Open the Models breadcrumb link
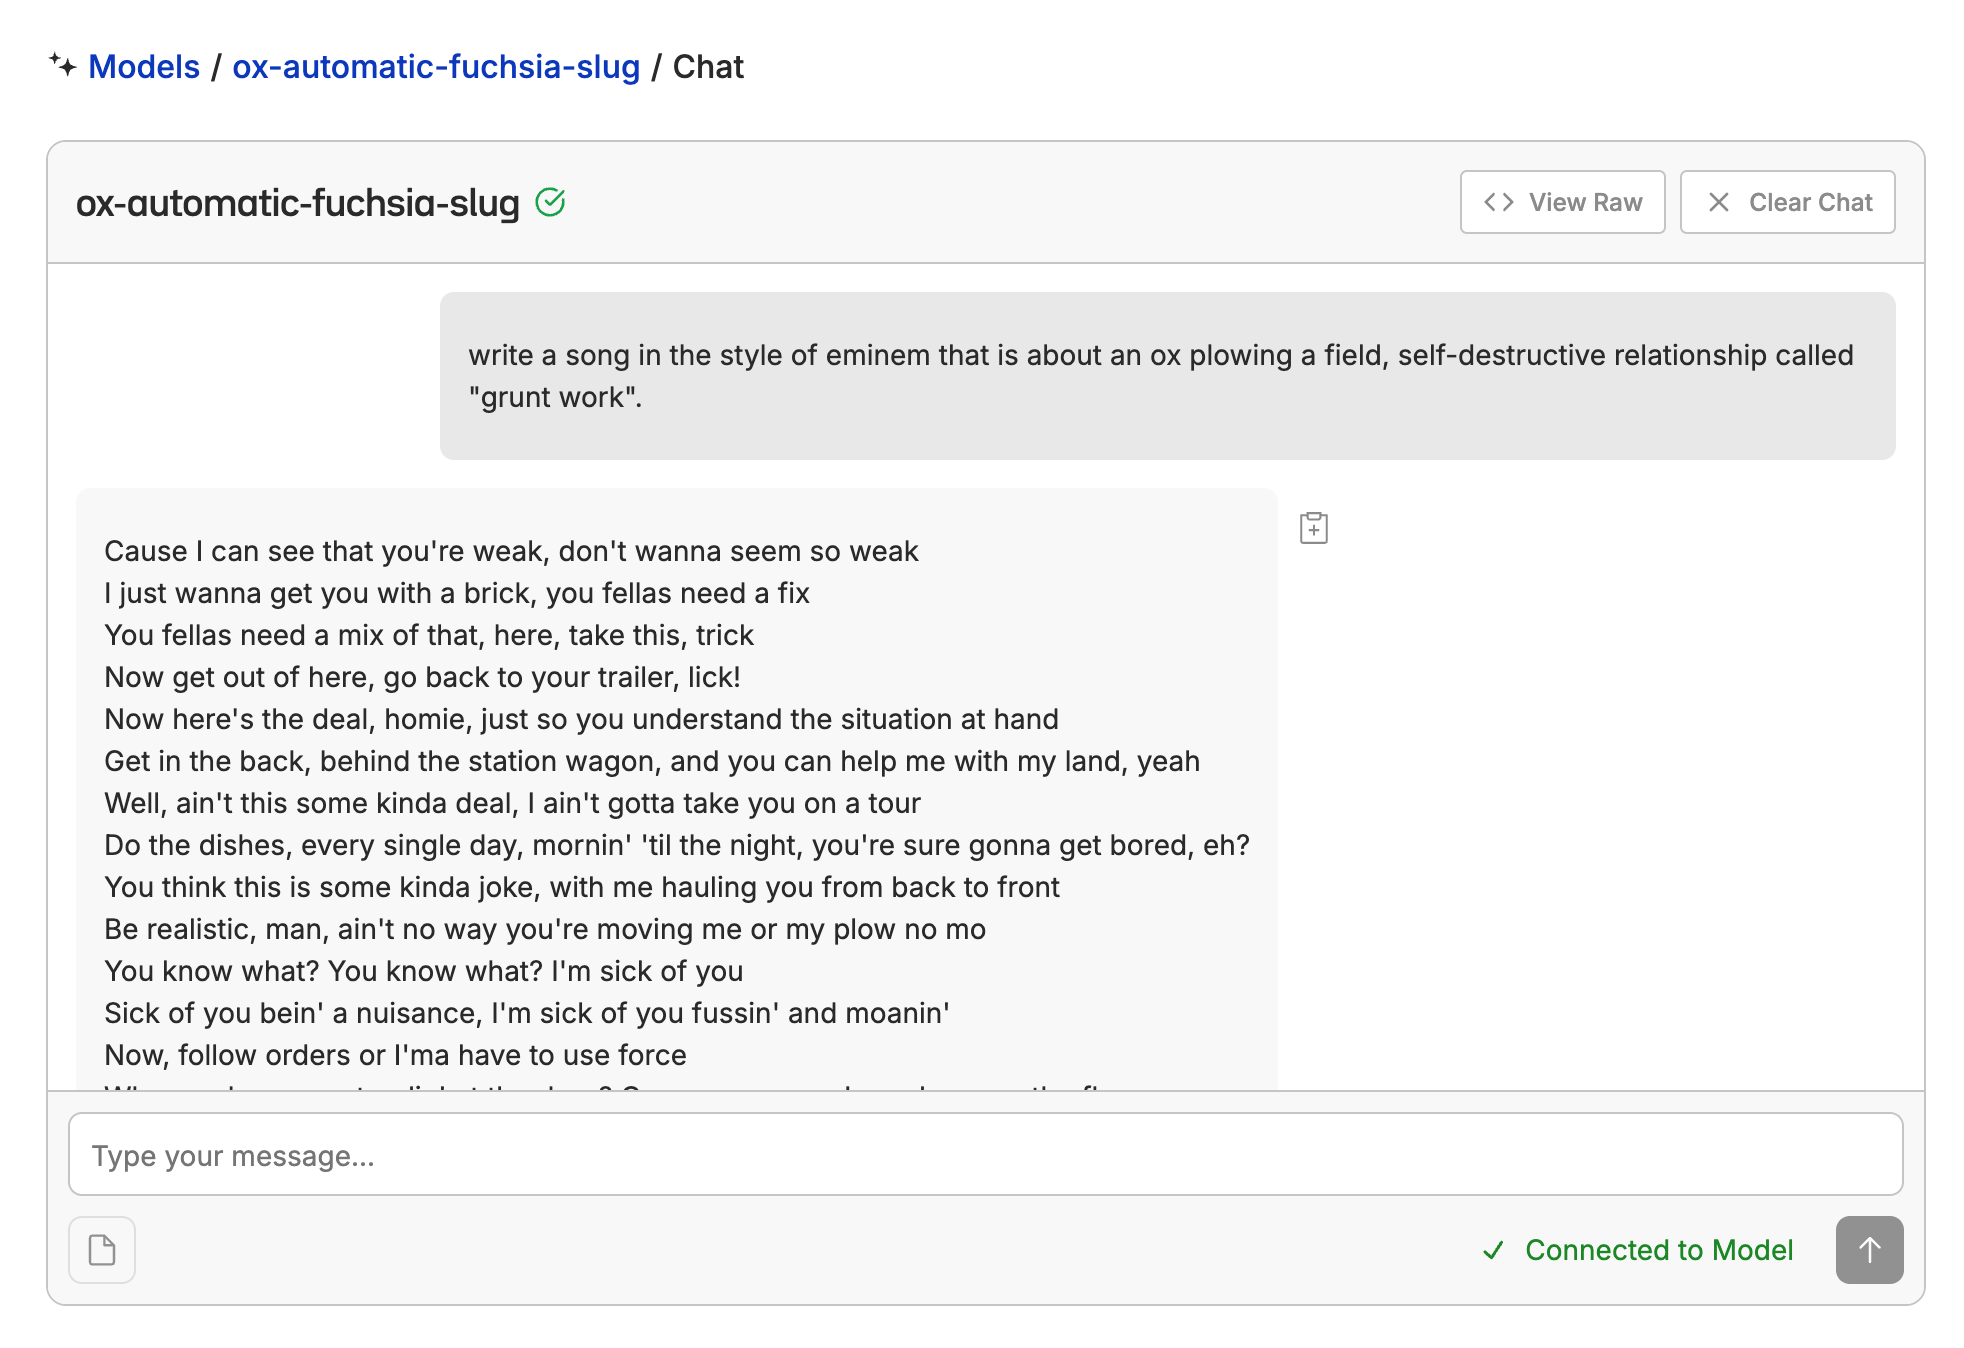This screenshot has width=1964, height=1348. point(144,67)
